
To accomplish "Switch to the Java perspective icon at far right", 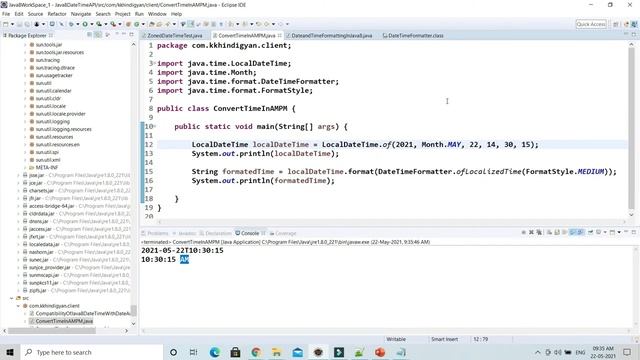I will point(634,24).
